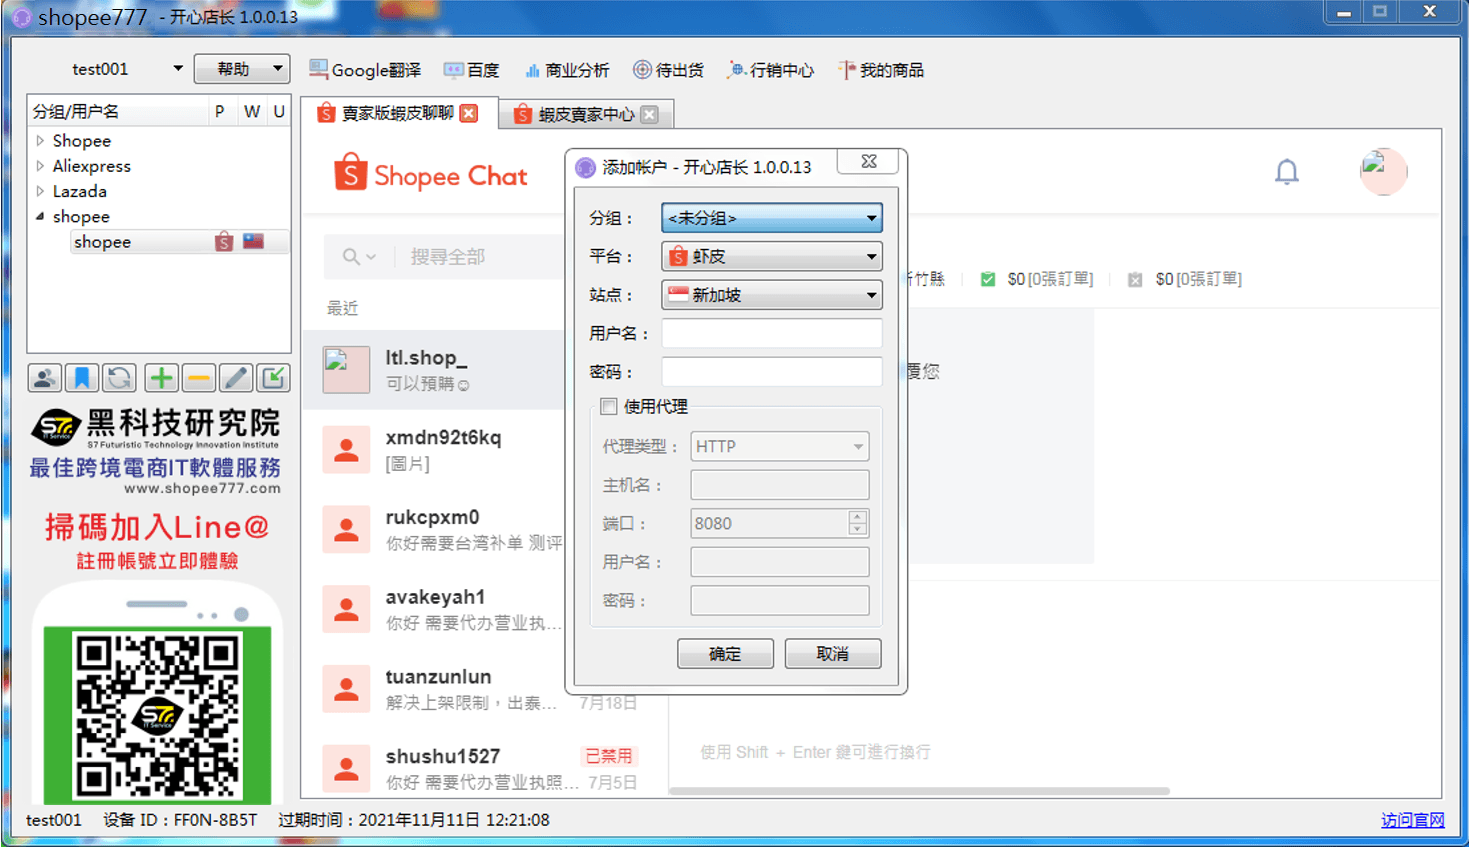The image size is (1469, 847).
Task: Expand the Lazada tree group
Action: 40,191
